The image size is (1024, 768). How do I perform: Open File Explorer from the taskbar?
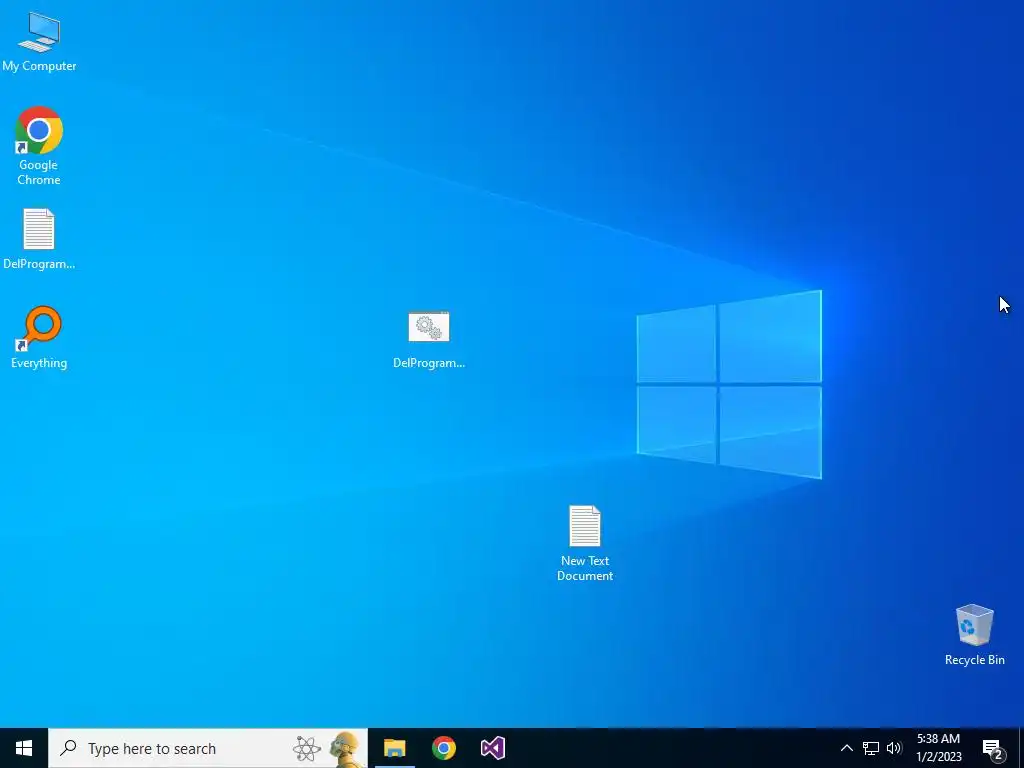tap(394, 748)
